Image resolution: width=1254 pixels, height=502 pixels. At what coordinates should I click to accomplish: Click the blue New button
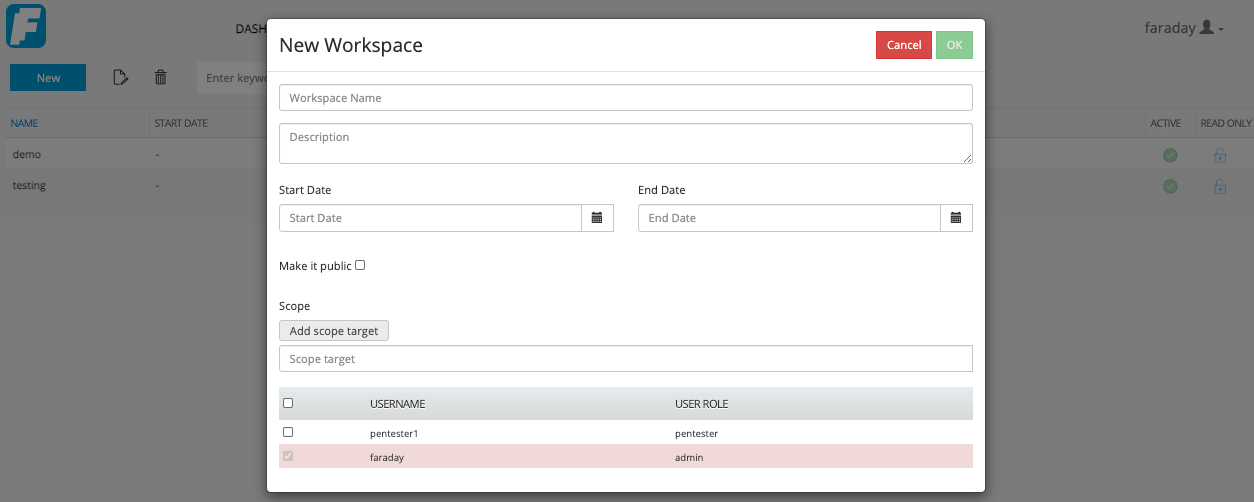coord(48,78)
